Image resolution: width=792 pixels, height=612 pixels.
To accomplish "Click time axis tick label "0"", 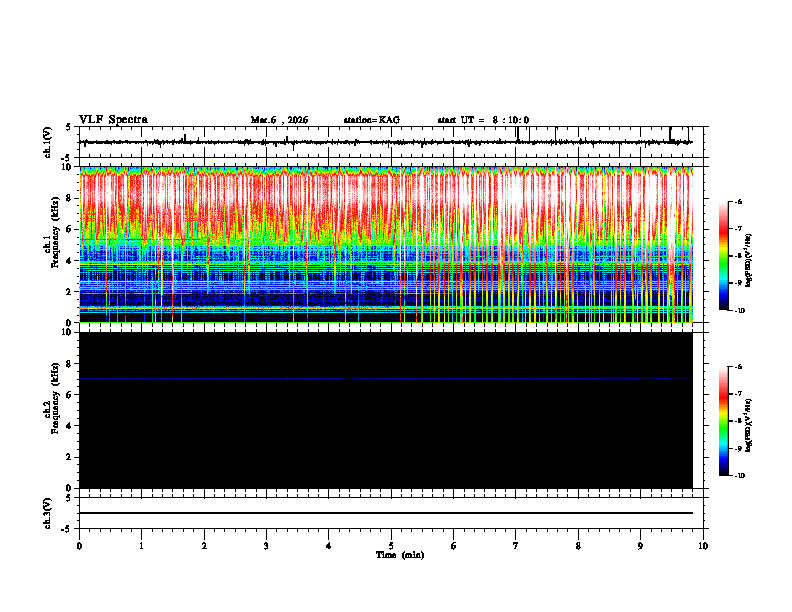I will pyautogui.click(x=79, y=546).
